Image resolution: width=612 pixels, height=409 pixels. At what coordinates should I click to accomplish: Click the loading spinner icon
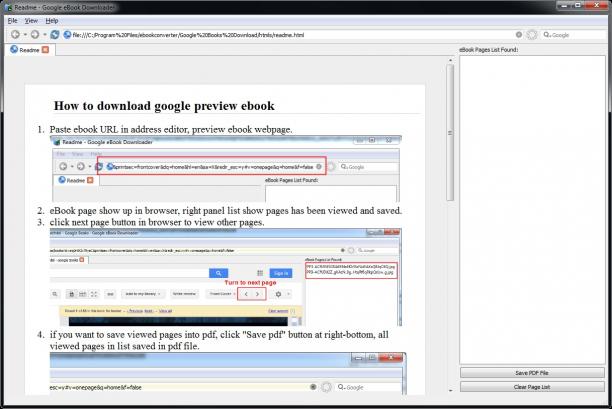(x=532, y=35)
